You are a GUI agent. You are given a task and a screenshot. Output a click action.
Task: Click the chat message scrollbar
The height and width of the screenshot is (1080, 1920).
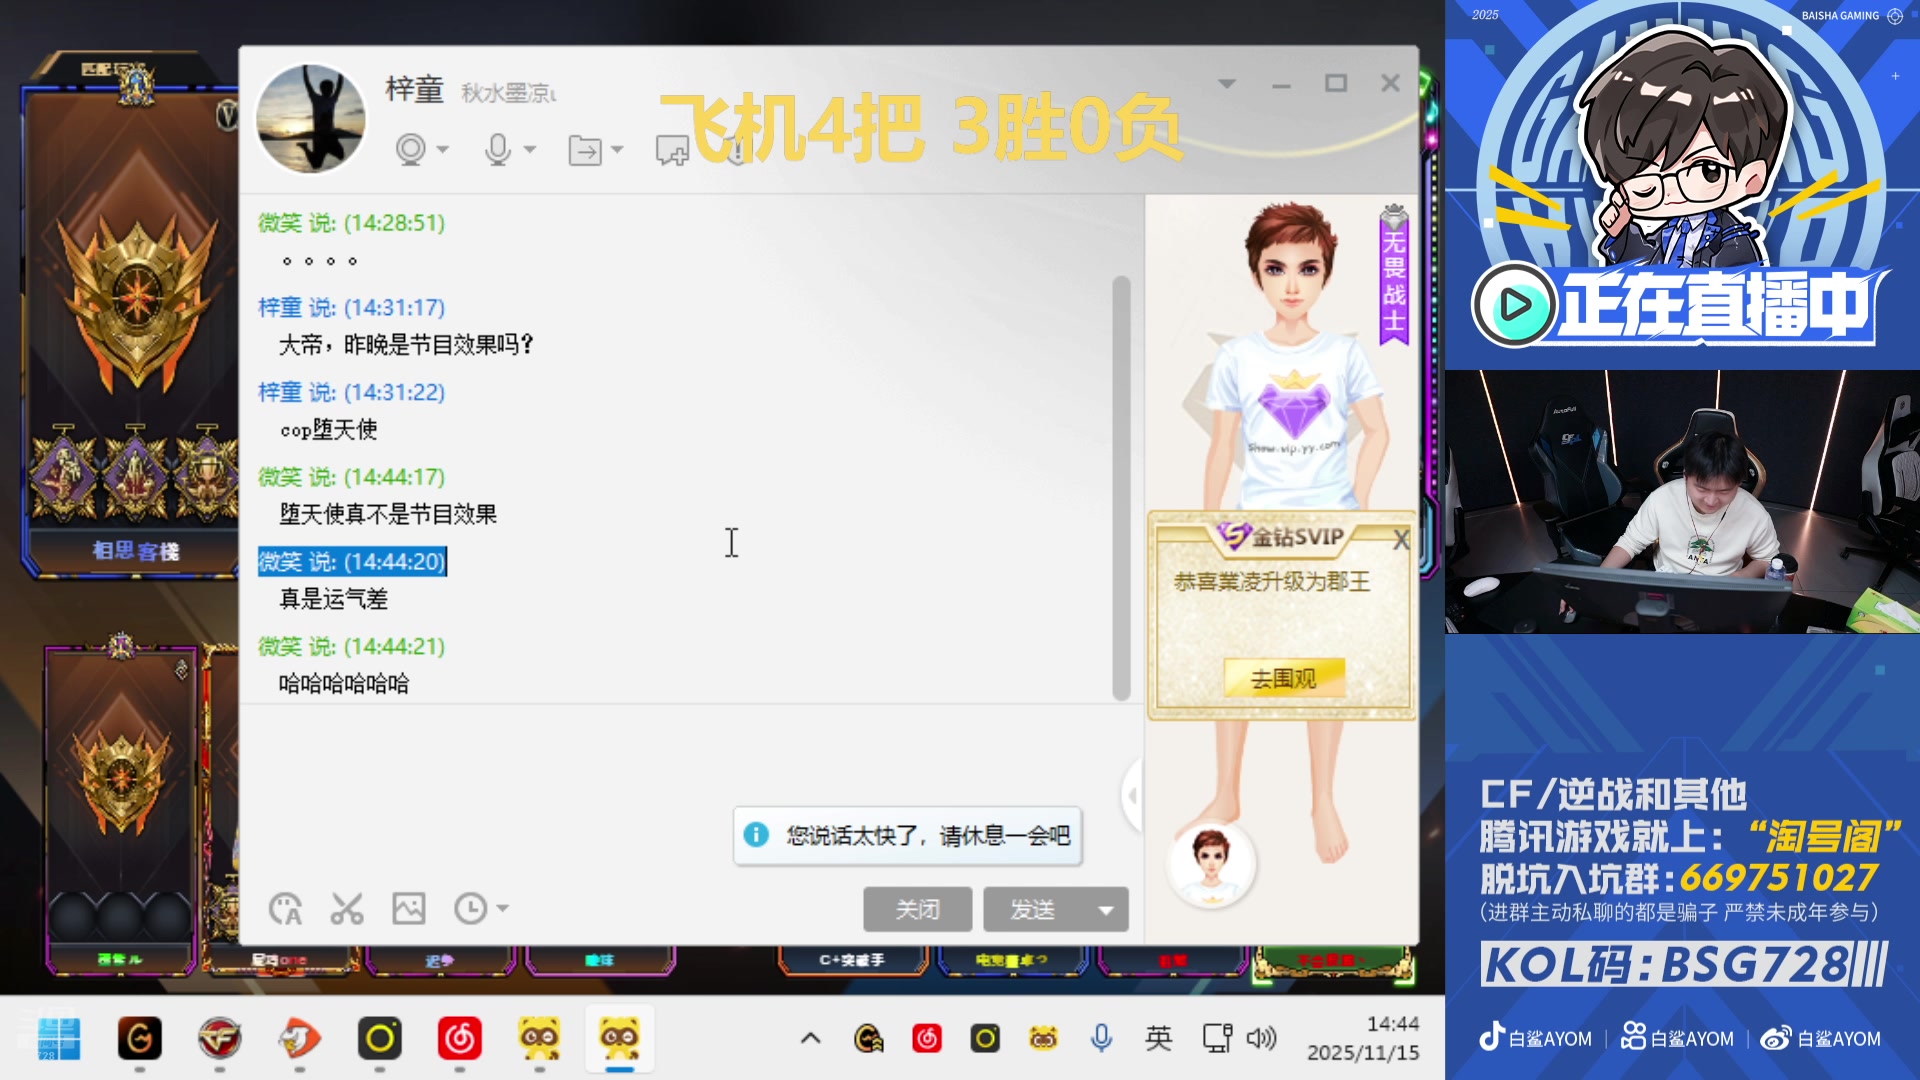click(x=1121, y=488)
